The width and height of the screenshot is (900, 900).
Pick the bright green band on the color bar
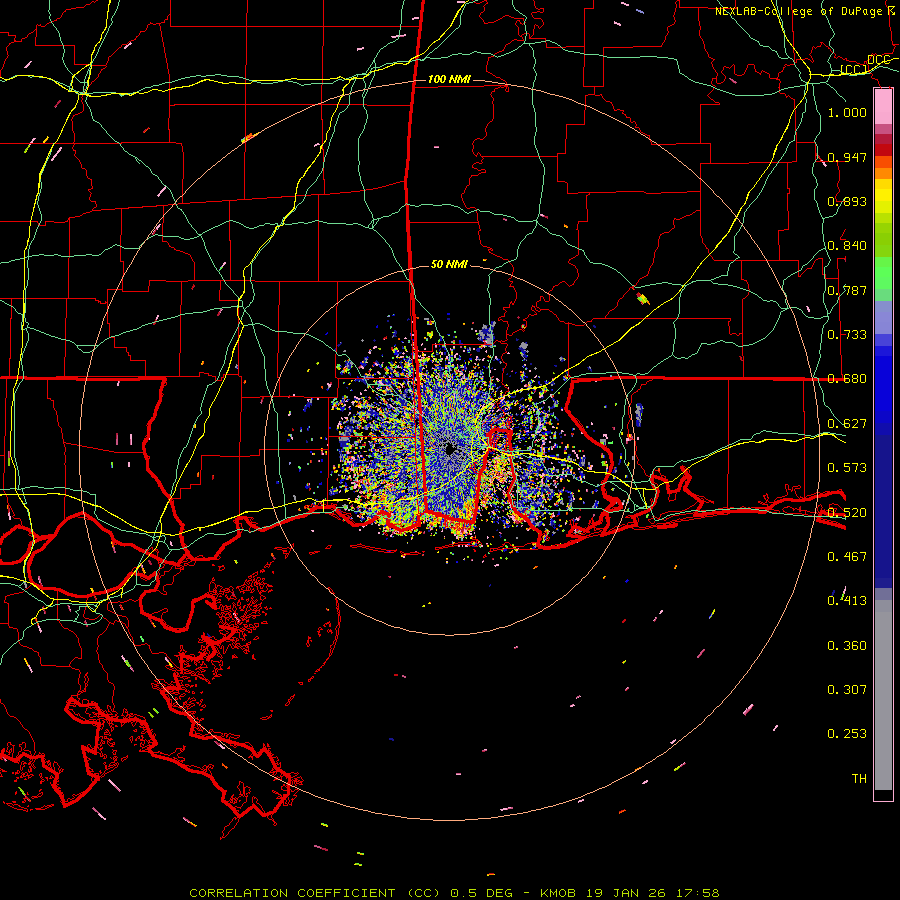[883, 273]
